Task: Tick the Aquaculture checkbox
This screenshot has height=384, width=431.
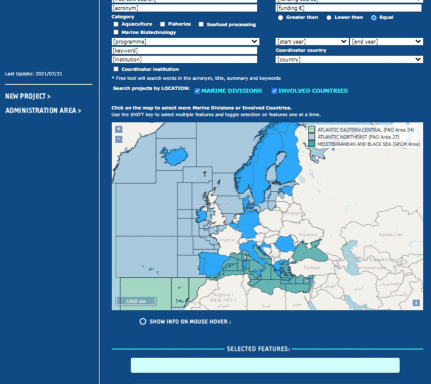Action: (x=116, y=24)
